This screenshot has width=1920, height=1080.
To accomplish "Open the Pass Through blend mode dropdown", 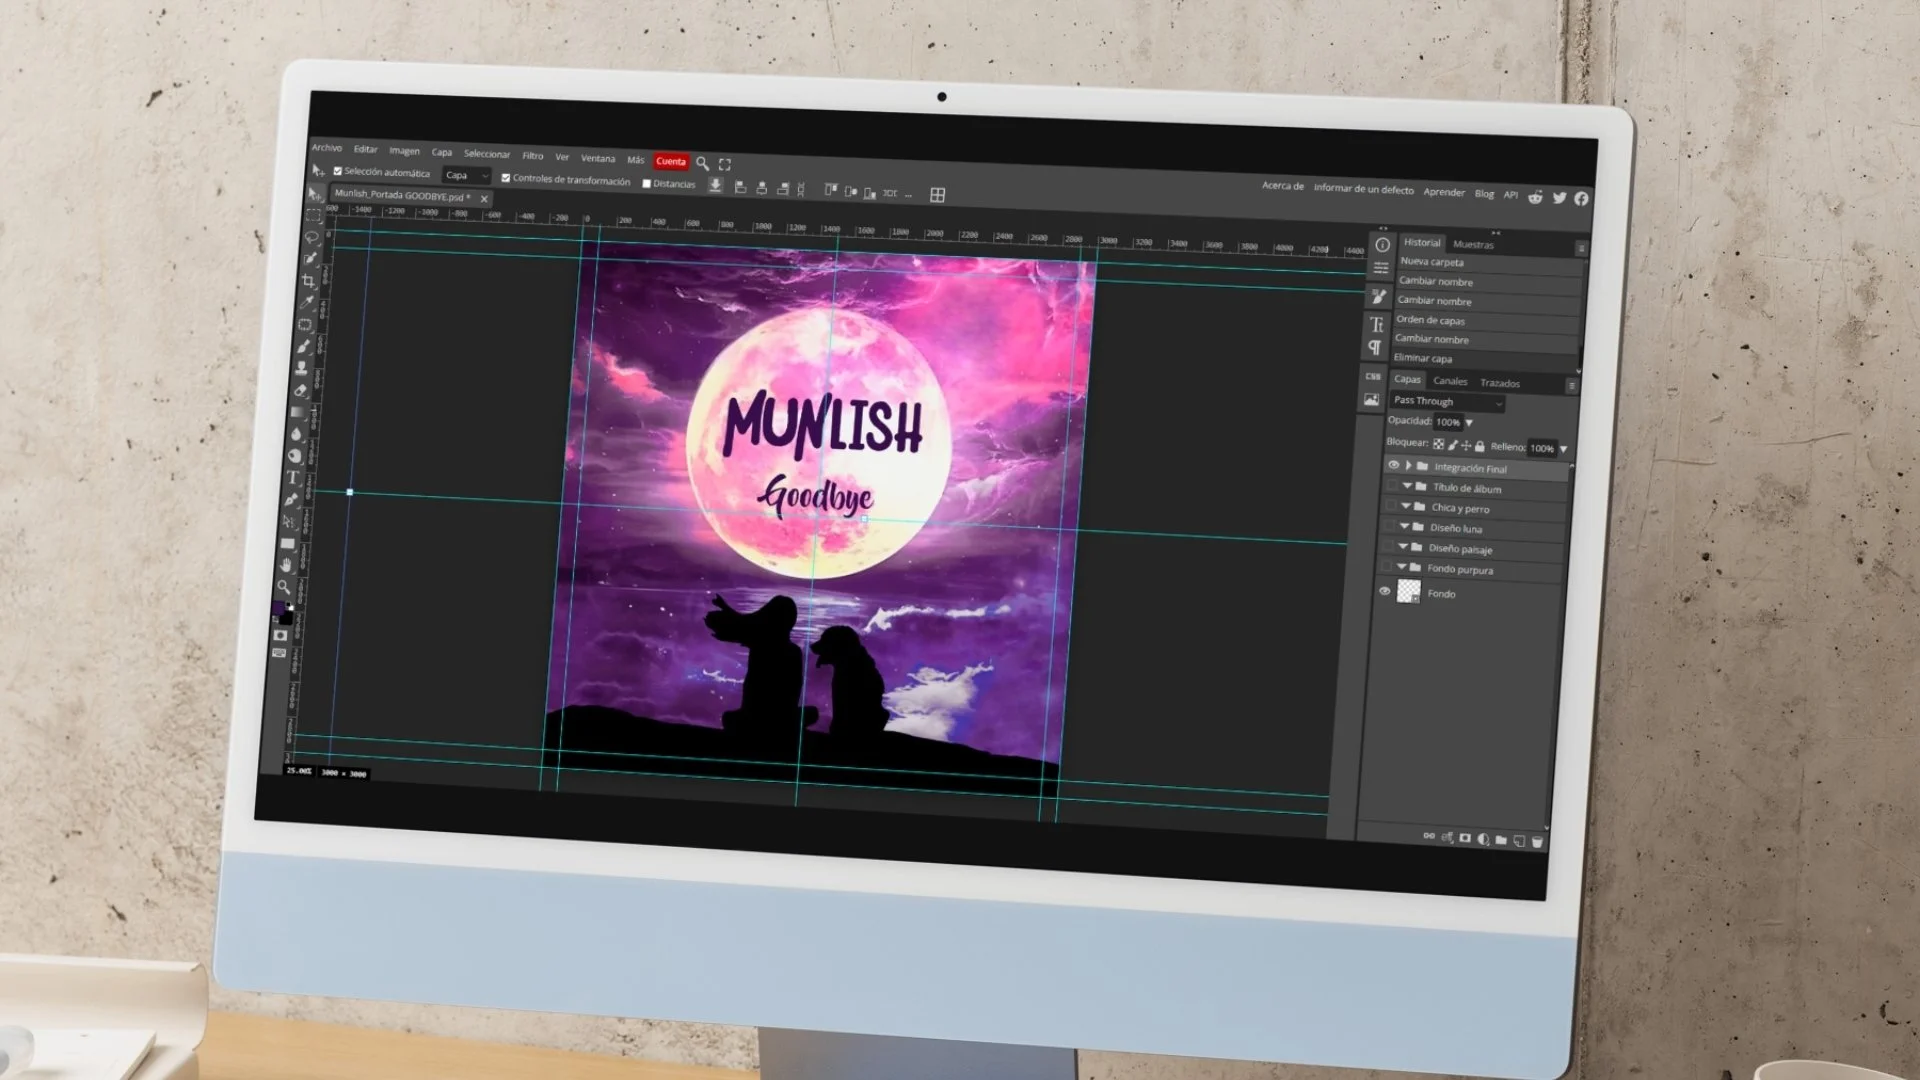I will tap(1446, 402).
